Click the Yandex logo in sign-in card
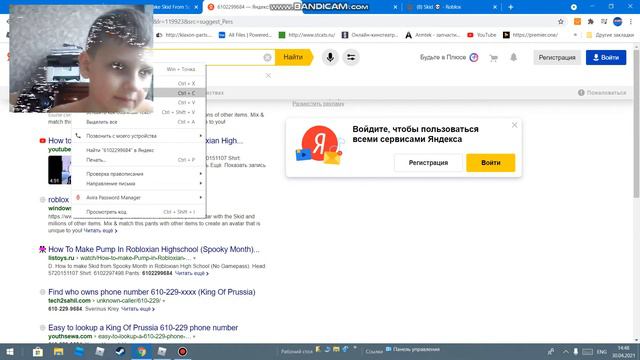Viewport: 640px width, 360px height. click(x=319, y=143)
